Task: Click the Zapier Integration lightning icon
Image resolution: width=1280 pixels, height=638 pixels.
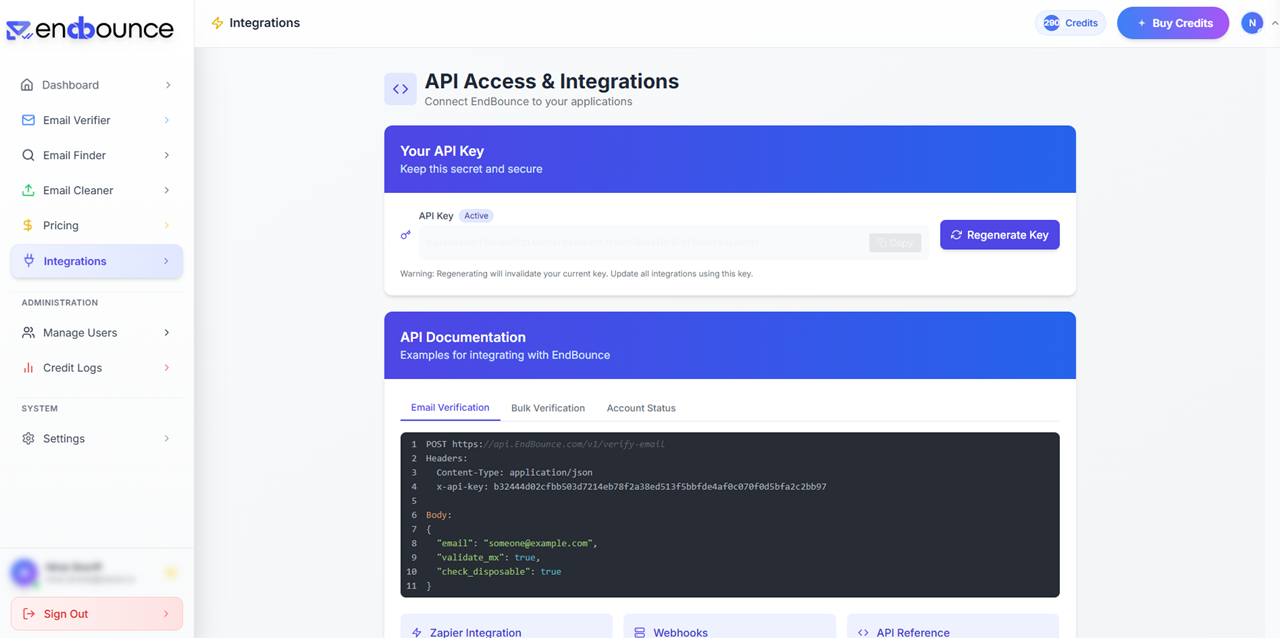Action: click(x=415, y=632)
